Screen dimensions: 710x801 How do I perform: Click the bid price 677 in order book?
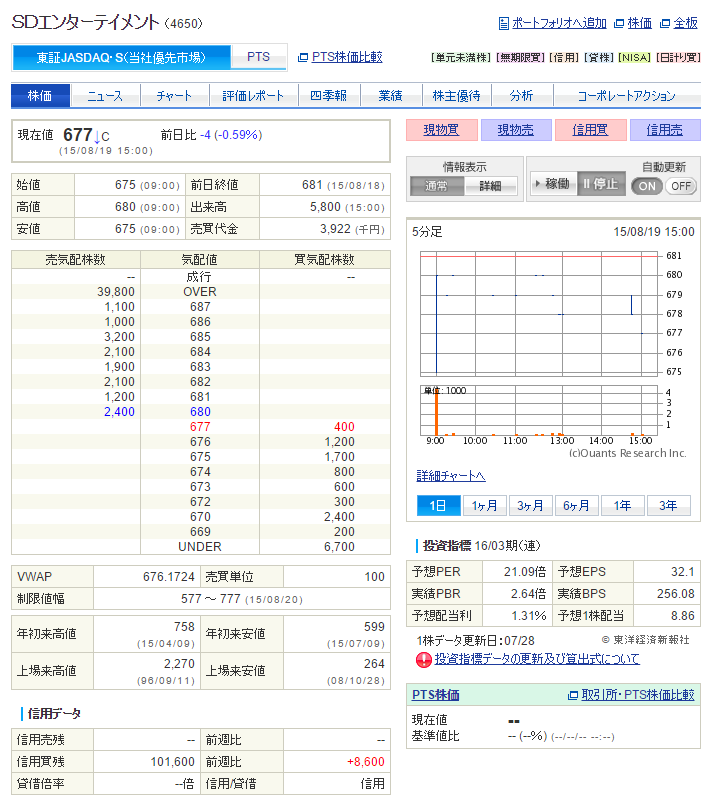click(x=200, y=427)
